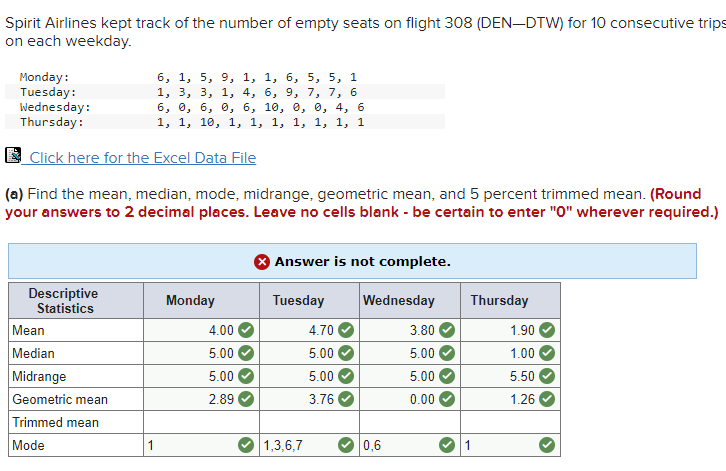
Task: Click the red error X icon
Action: (x=262, y=262)
